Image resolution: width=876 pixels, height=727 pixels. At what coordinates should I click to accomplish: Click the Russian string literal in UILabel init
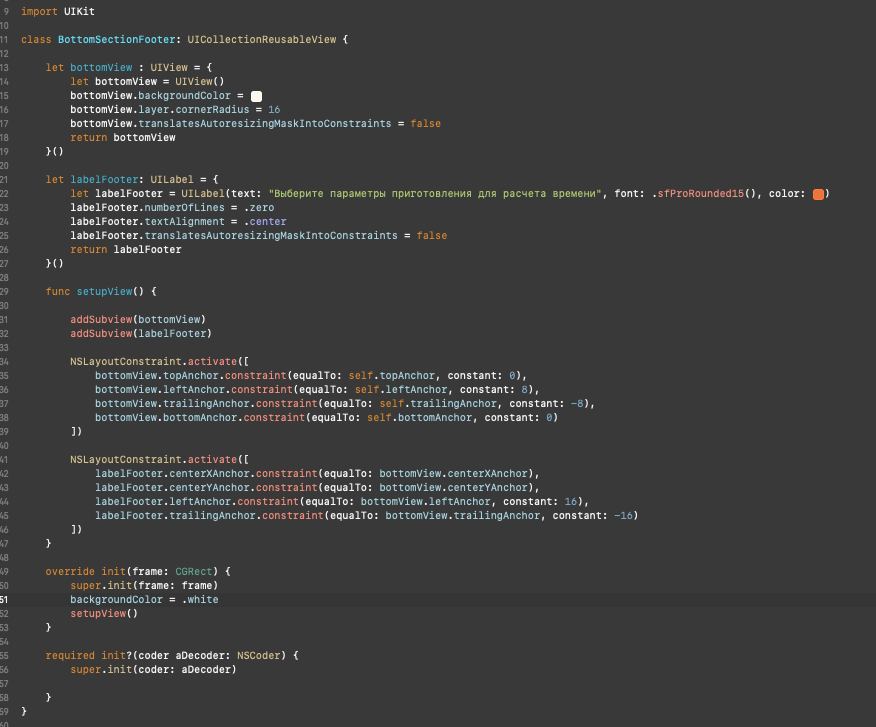click(435, 194)
